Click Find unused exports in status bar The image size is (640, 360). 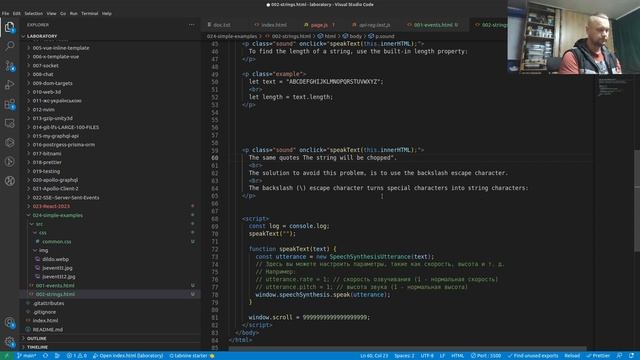(x=533, y=356)
